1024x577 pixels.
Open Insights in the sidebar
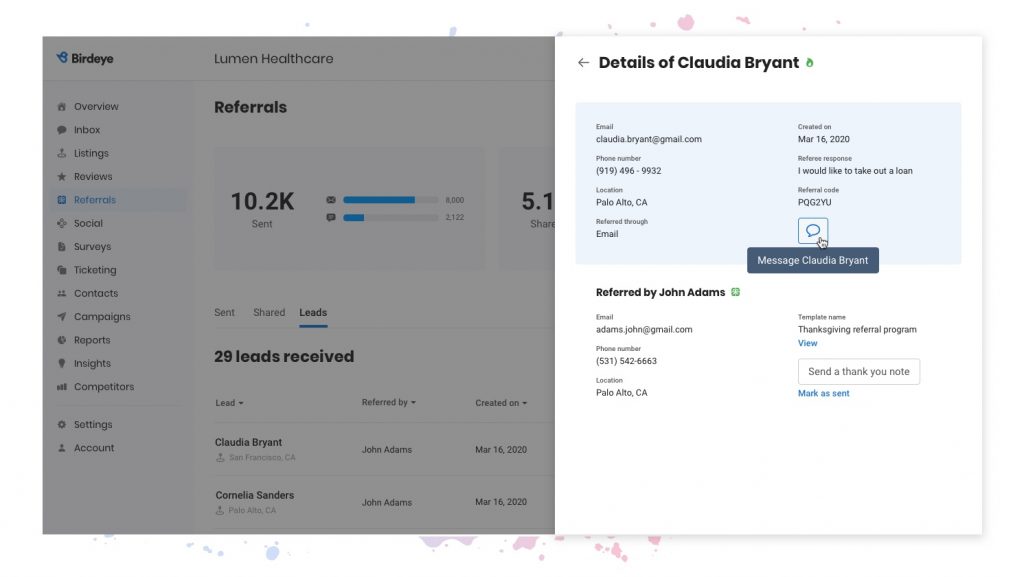click(92, 364)
